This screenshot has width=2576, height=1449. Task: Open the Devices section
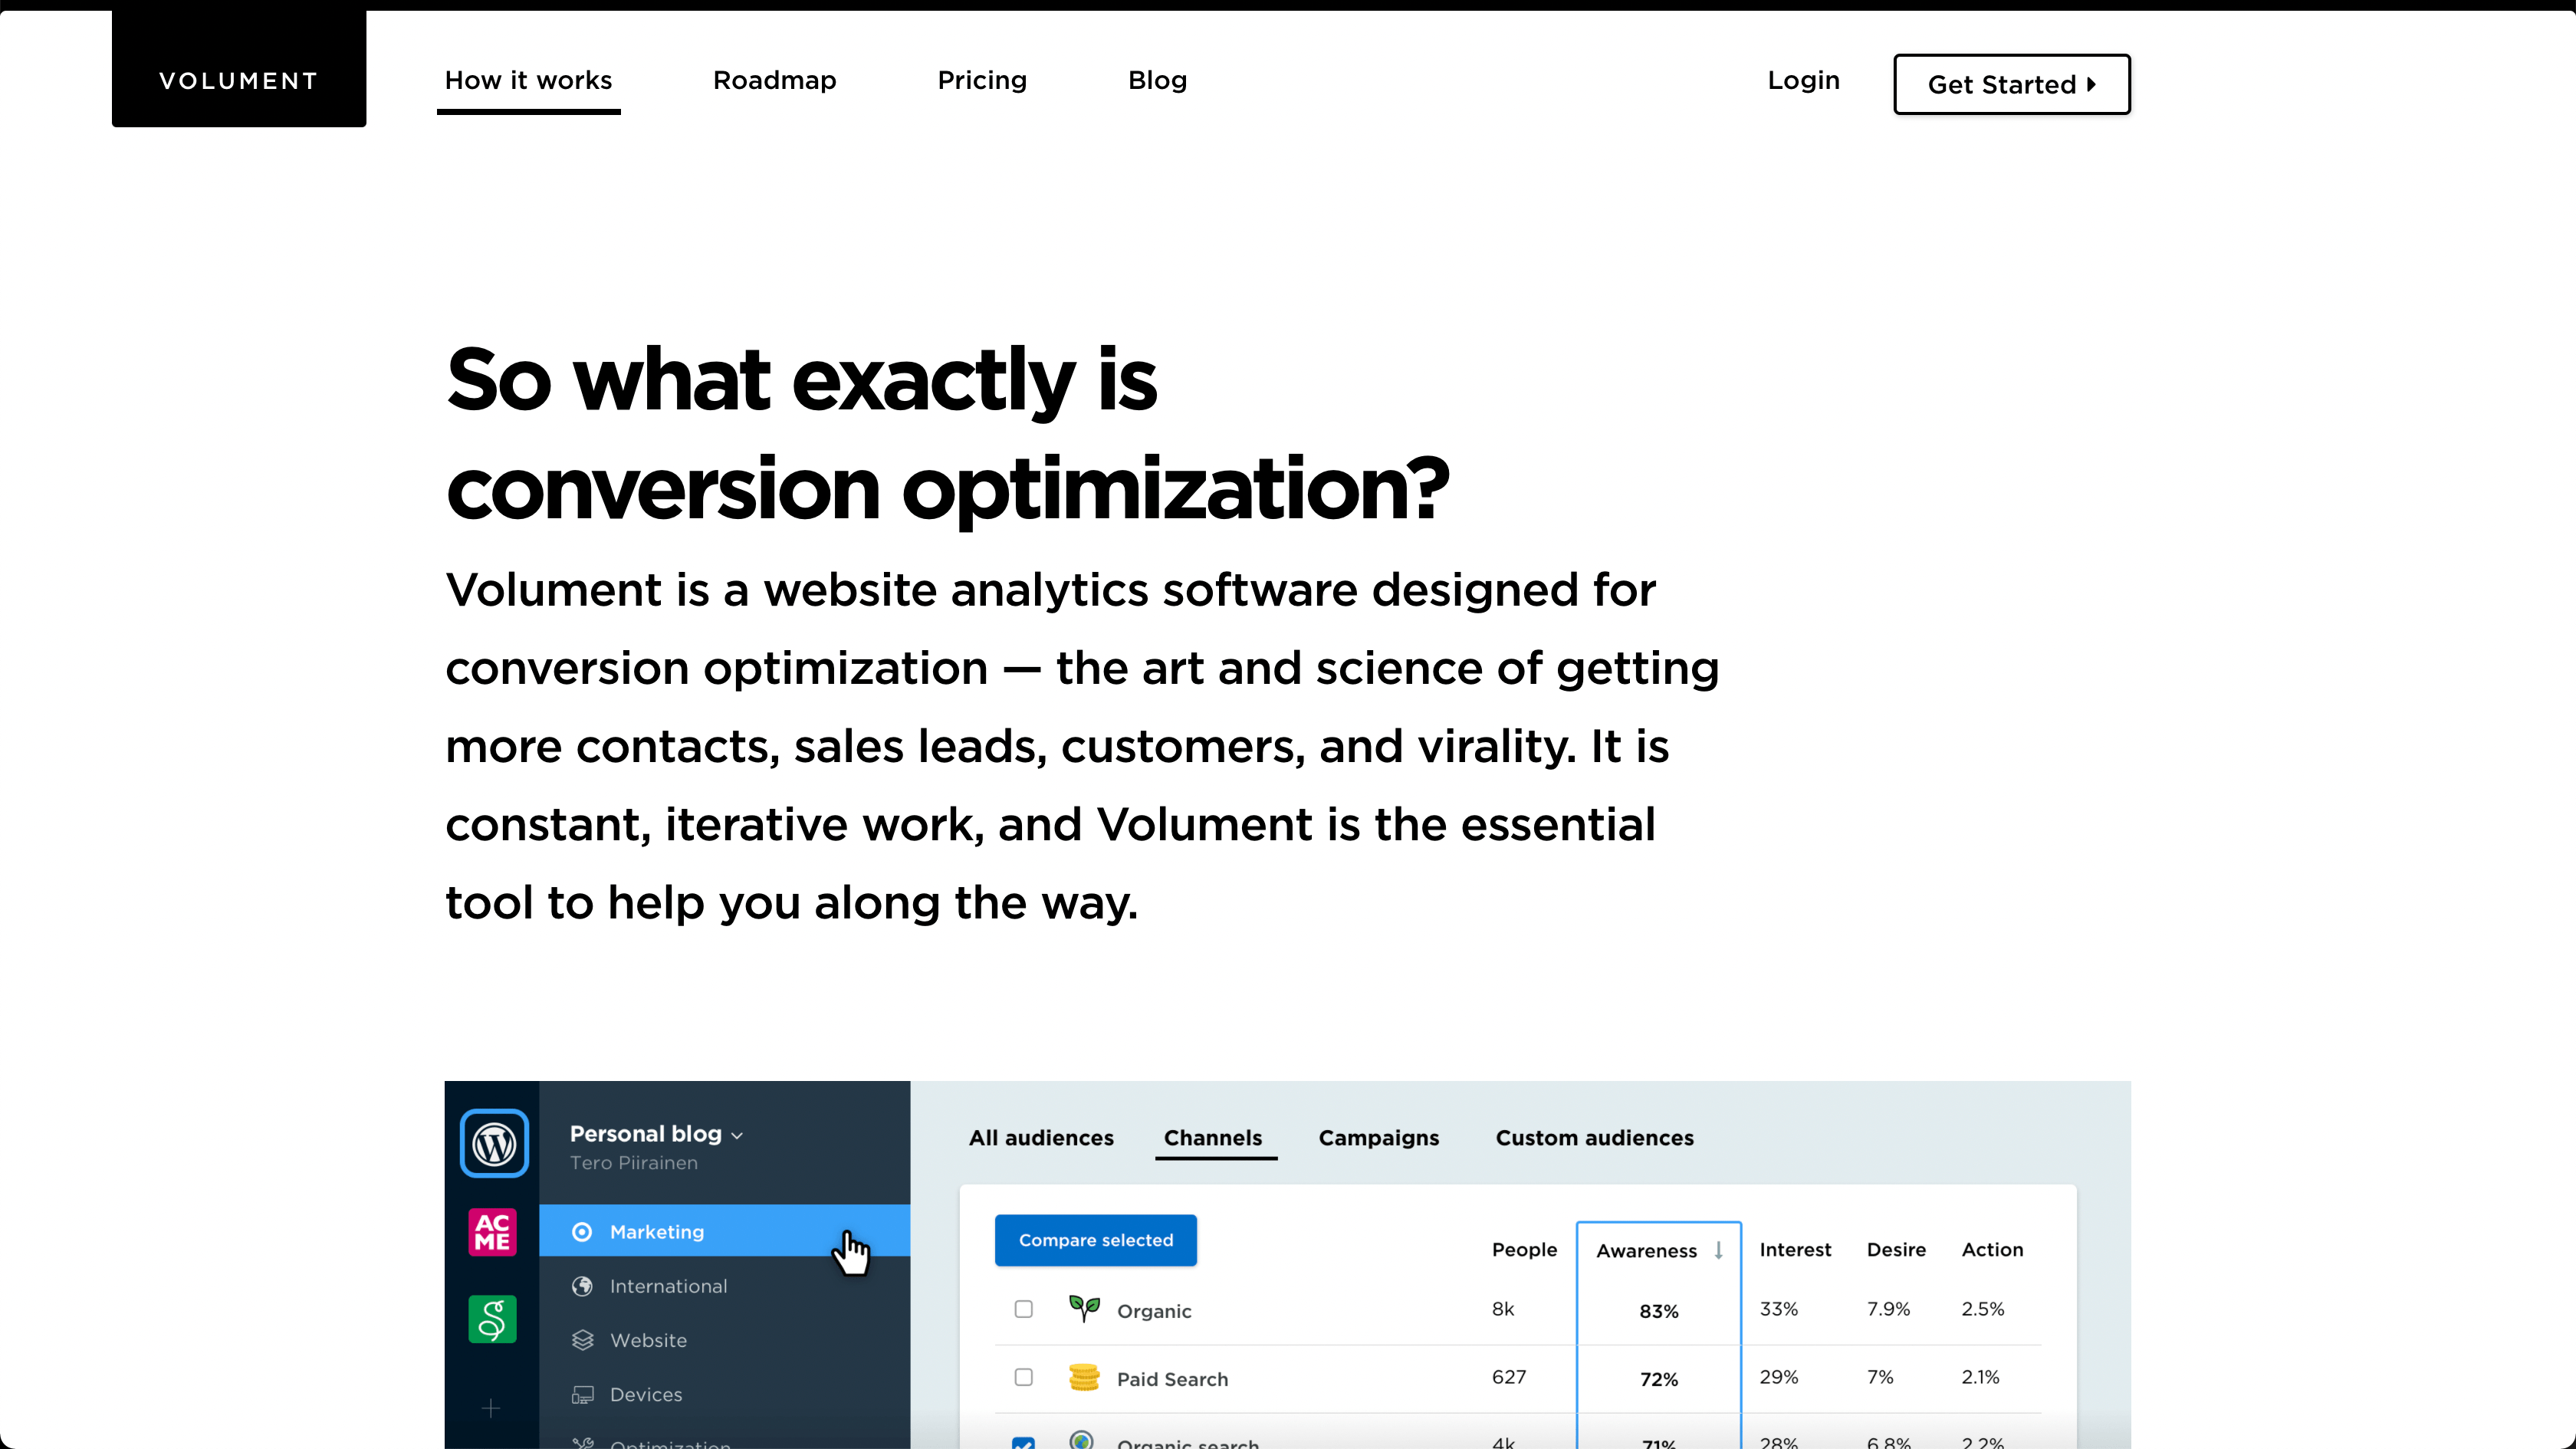pyautogui.click(x=724, y=1394)
